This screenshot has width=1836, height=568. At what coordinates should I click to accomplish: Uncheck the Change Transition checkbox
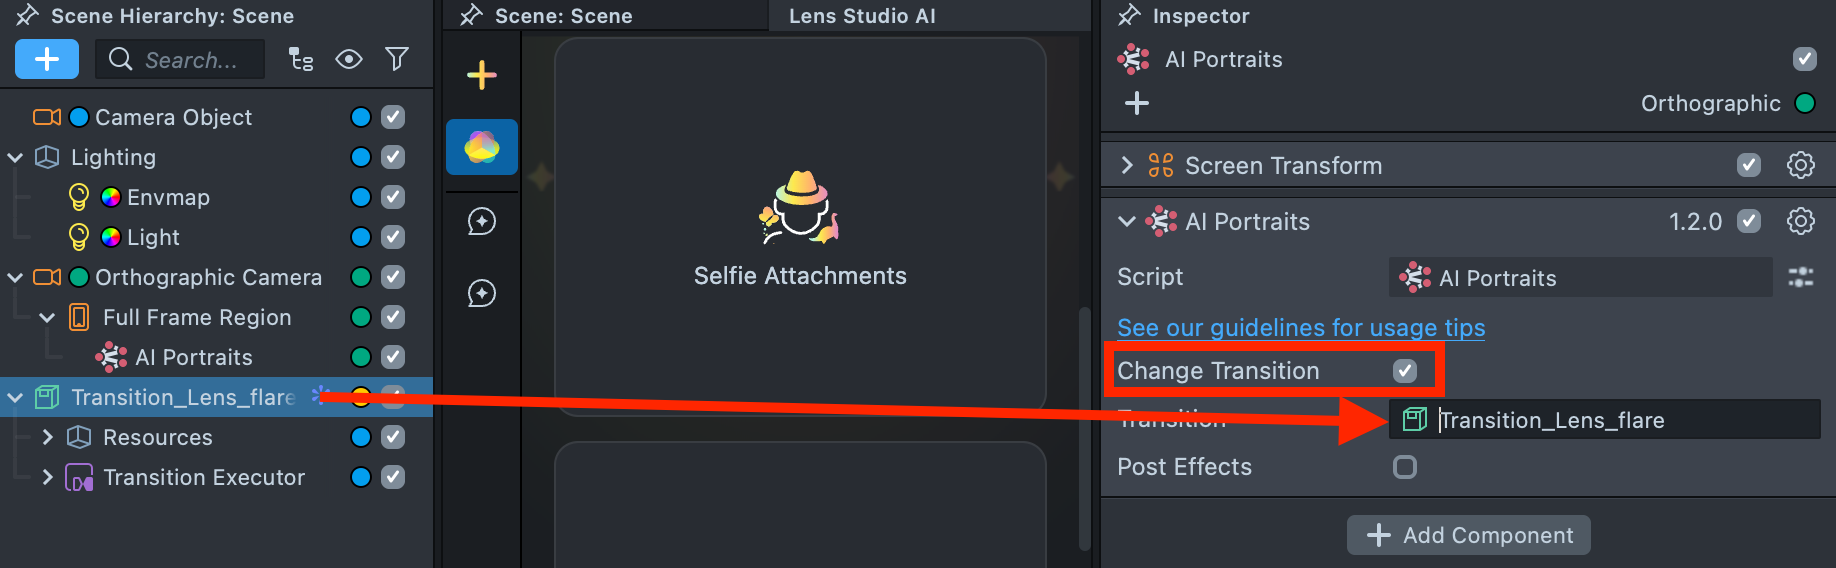pyautogui.click(x=1405, y=371)
